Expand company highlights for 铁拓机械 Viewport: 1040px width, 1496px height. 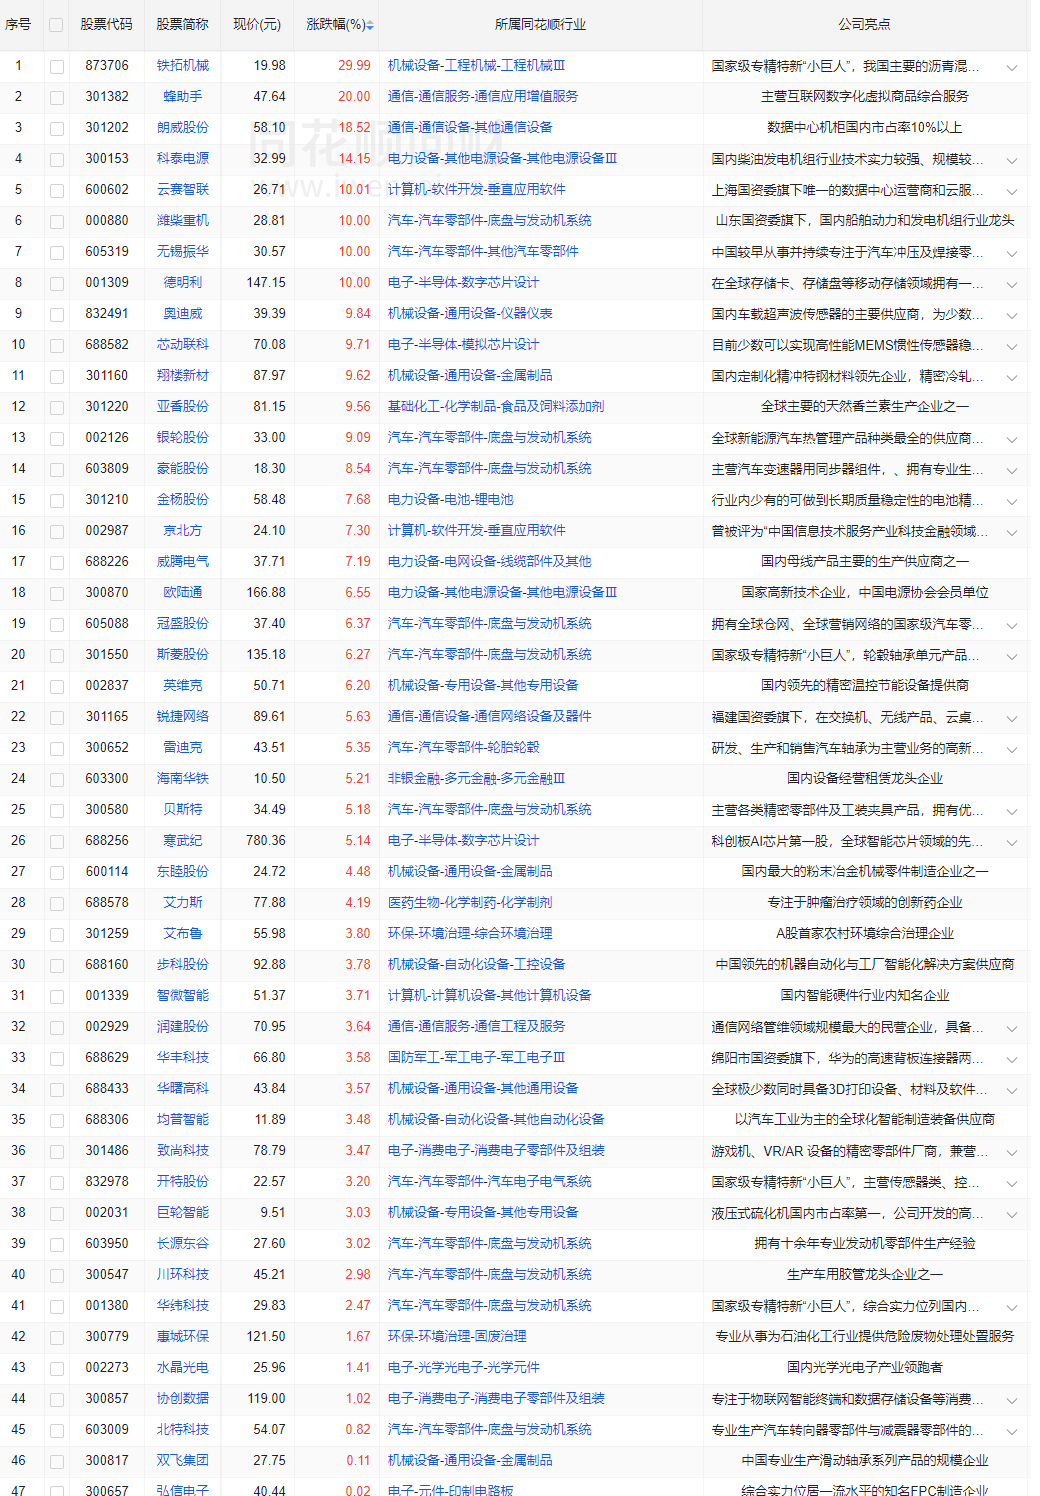pyautogui.click(x=1012, y=67)
